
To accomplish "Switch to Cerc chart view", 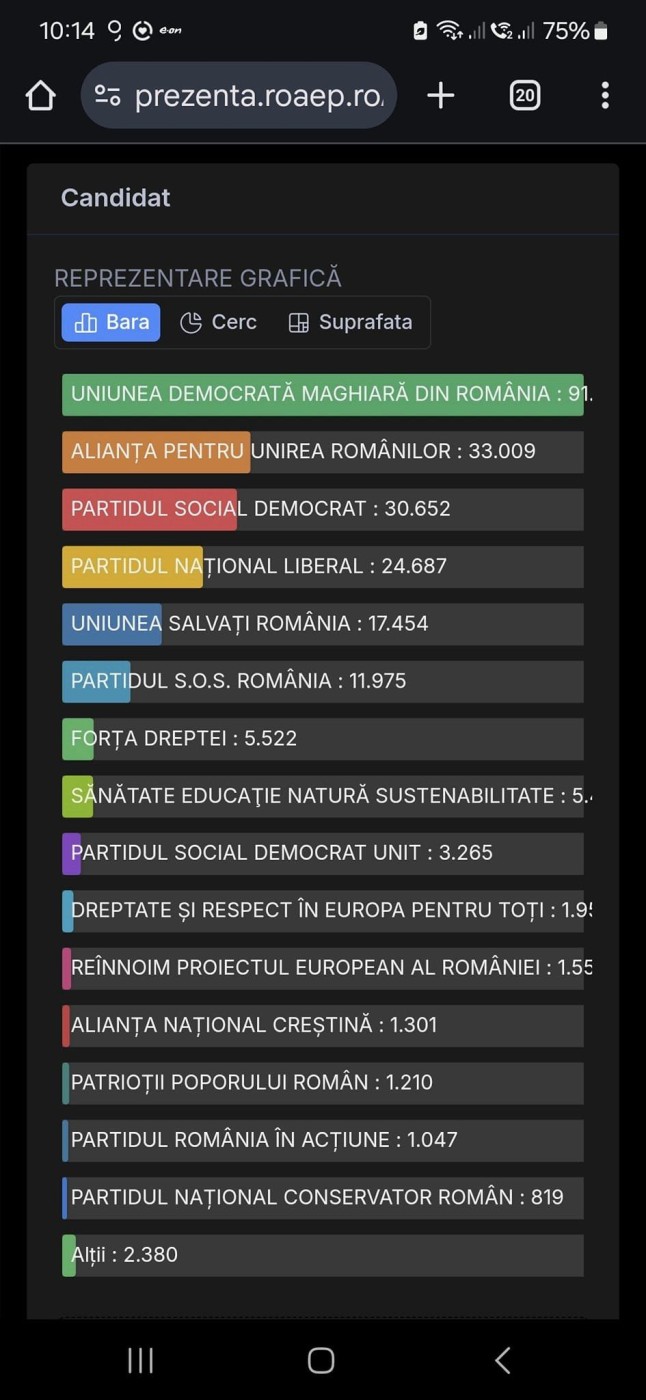I will coord(218,322).
